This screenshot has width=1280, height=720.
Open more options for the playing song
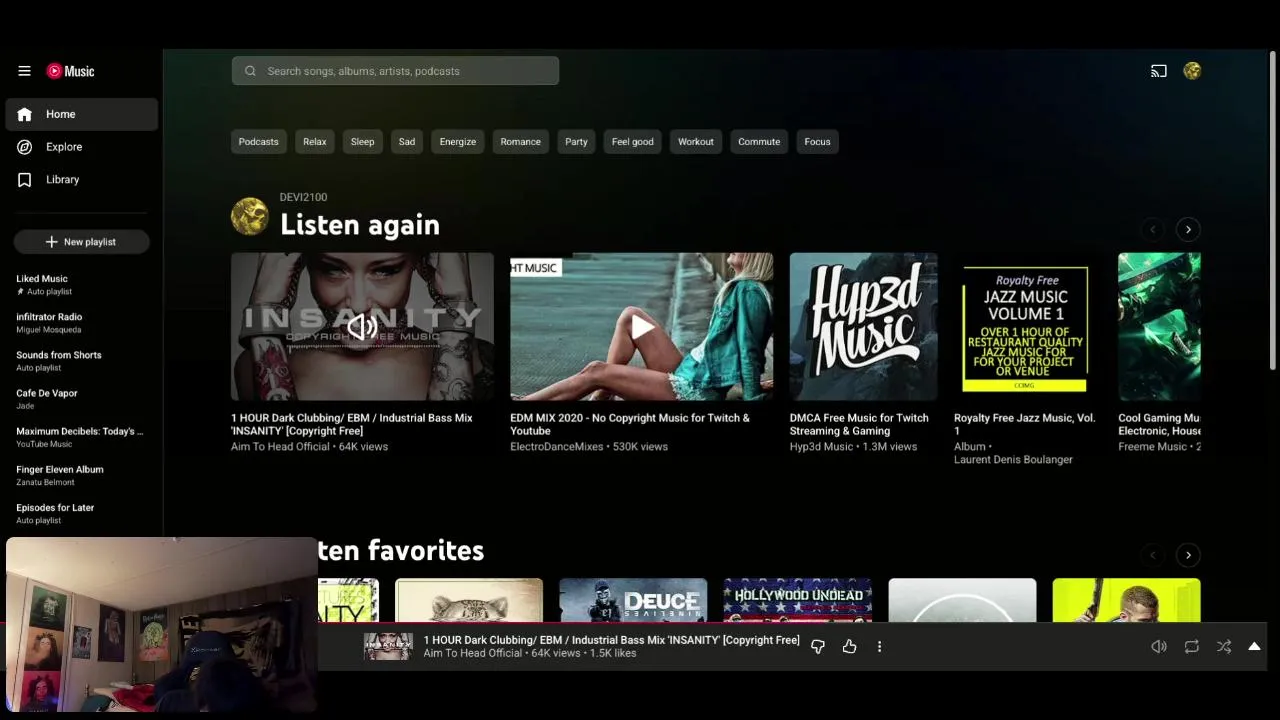[x=879, y=647]
